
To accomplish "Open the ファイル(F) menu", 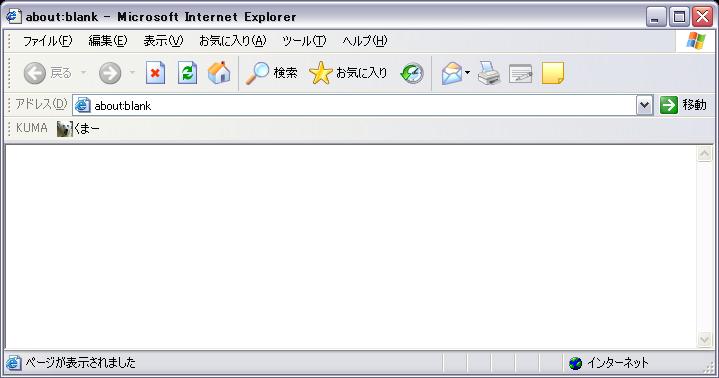I will (x=47, y=41).
